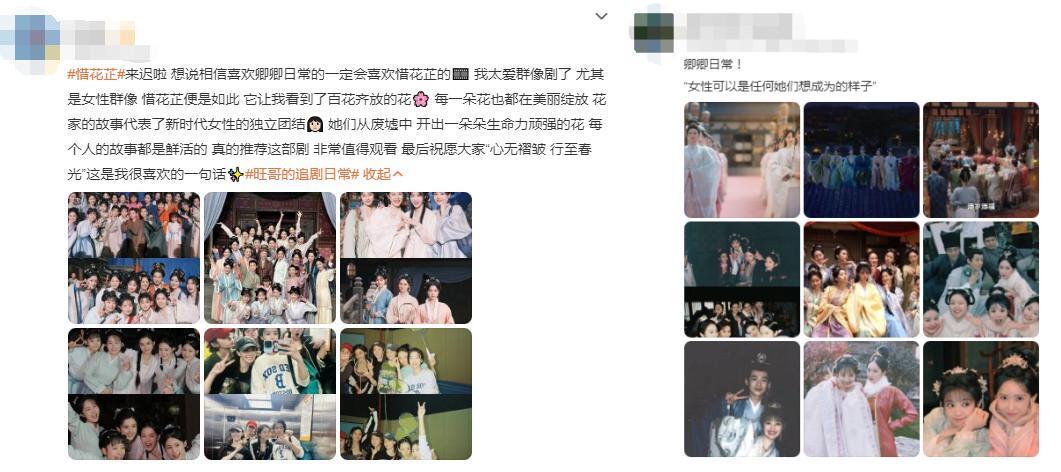Open the right post author's blurred avatar
This screenshot has height=472, width=1061.
(654, 32)
